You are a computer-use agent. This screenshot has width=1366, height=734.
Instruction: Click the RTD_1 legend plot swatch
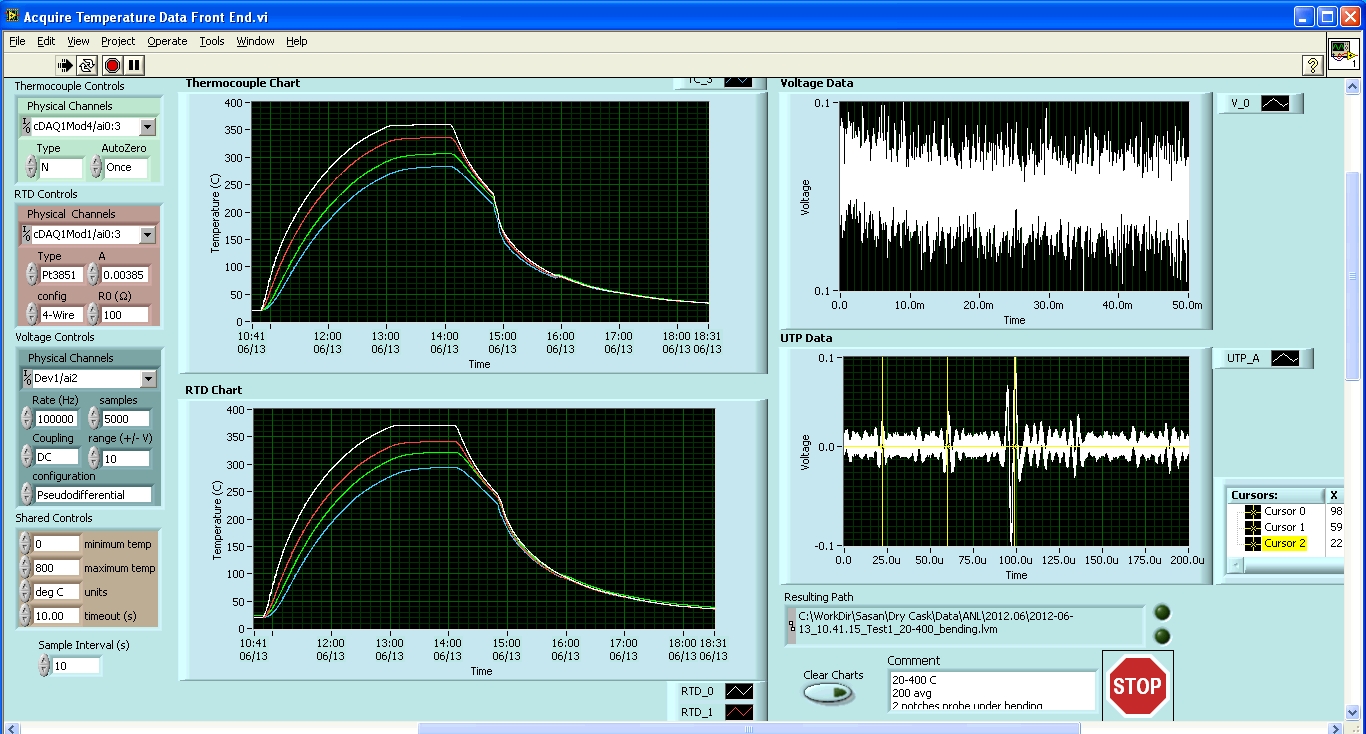point(738,712)
